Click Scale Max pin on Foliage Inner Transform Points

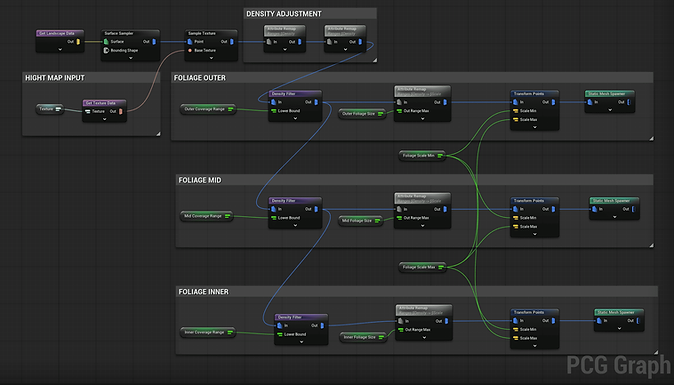tap(515, 338)
